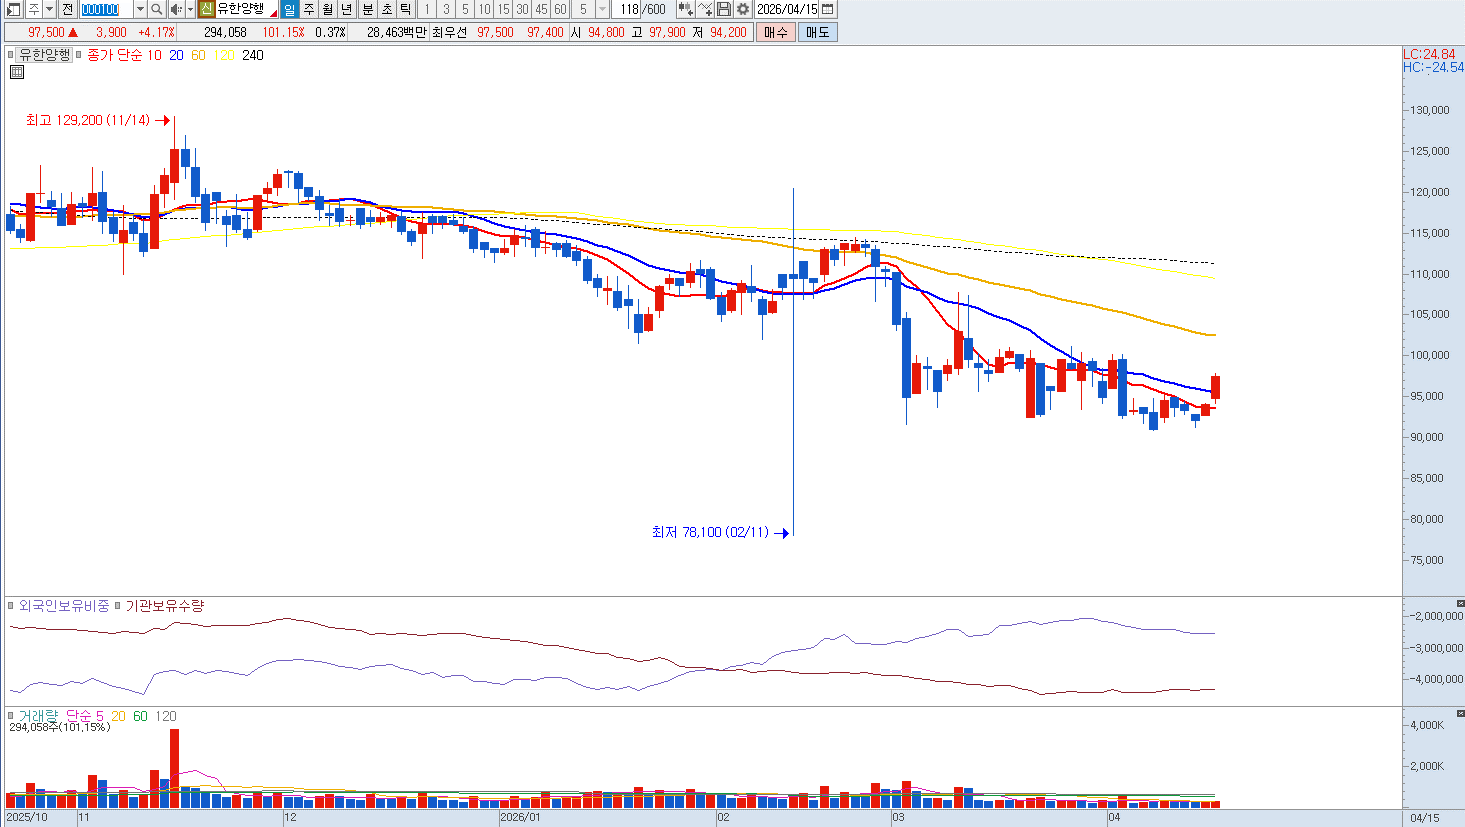Viewport: 1465px width, 827px height.
Task: Select the 60 interval button
Action: 560,9
